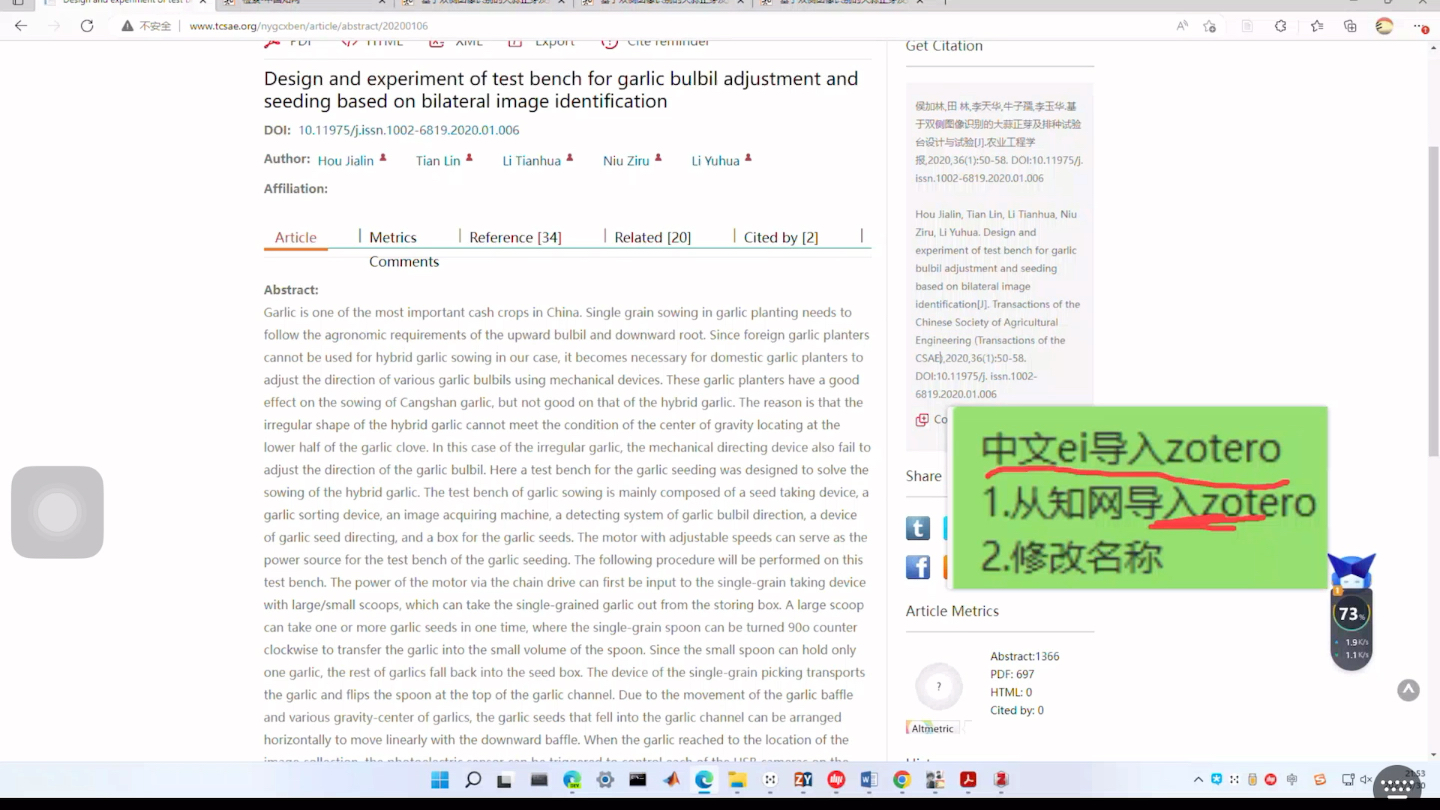Open author Hou Jialin link

tap(345, 161)
